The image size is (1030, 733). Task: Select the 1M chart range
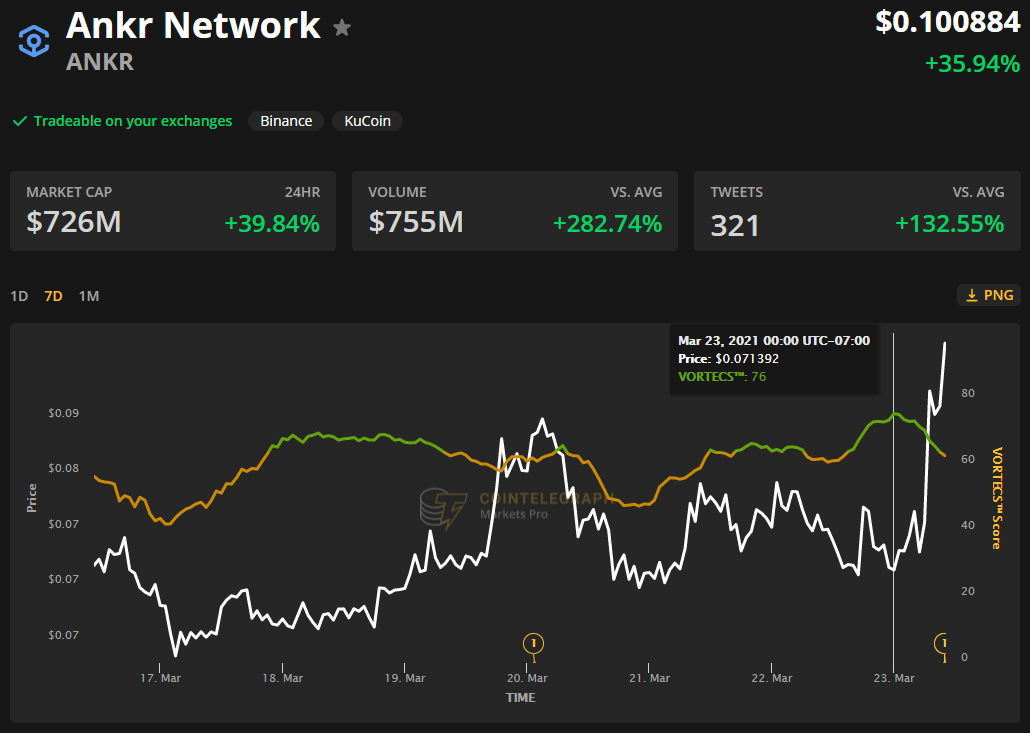click(x=89, y=296)
